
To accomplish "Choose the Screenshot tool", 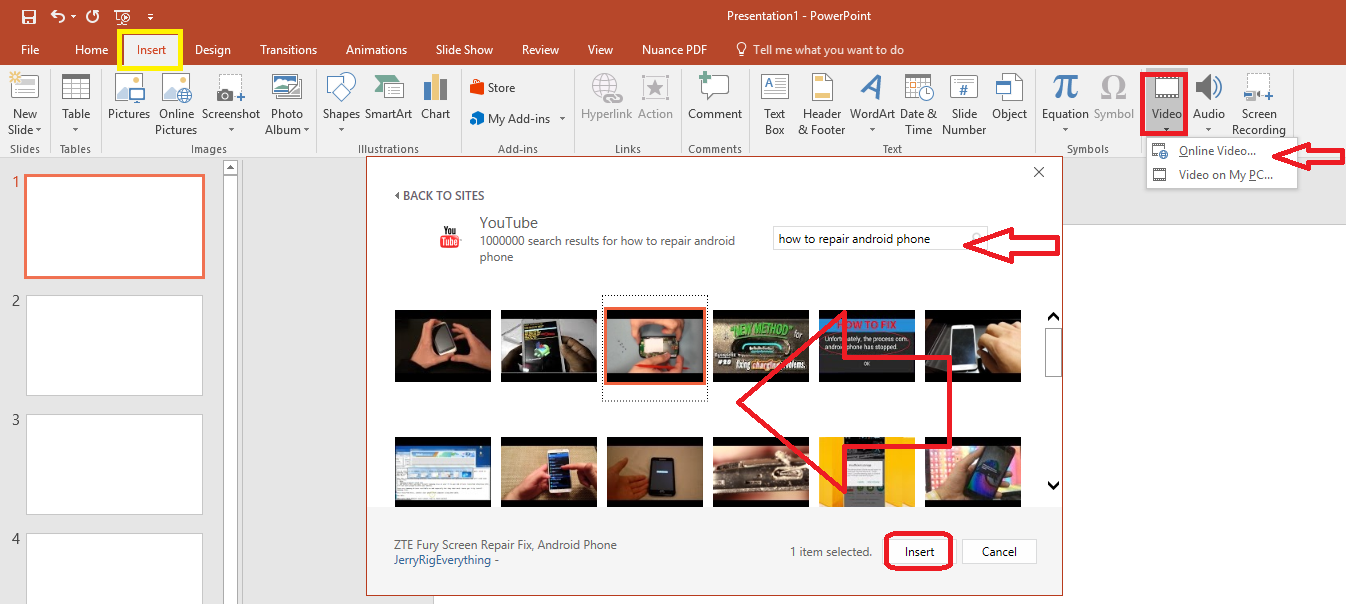I will [231, 105].
